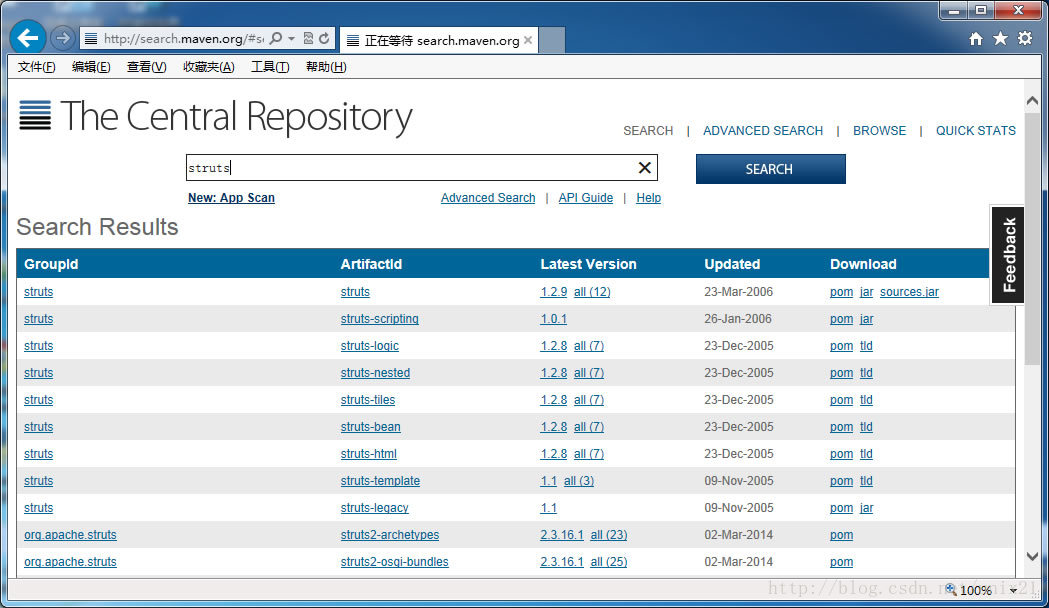This screenshot has height=608, width=1049.
Task: Open the Tools gear icon
Action: click(1025, 39)
